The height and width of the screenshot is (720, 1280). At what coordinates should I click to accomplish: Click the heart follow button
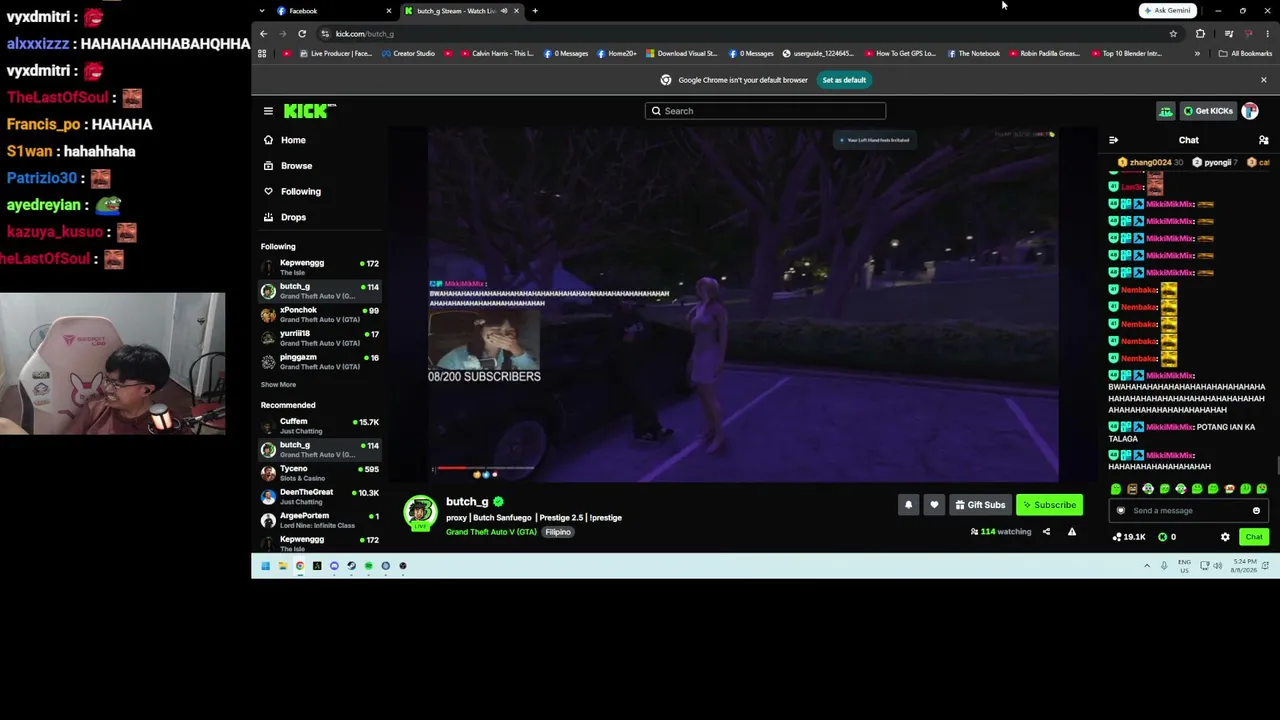934,505
